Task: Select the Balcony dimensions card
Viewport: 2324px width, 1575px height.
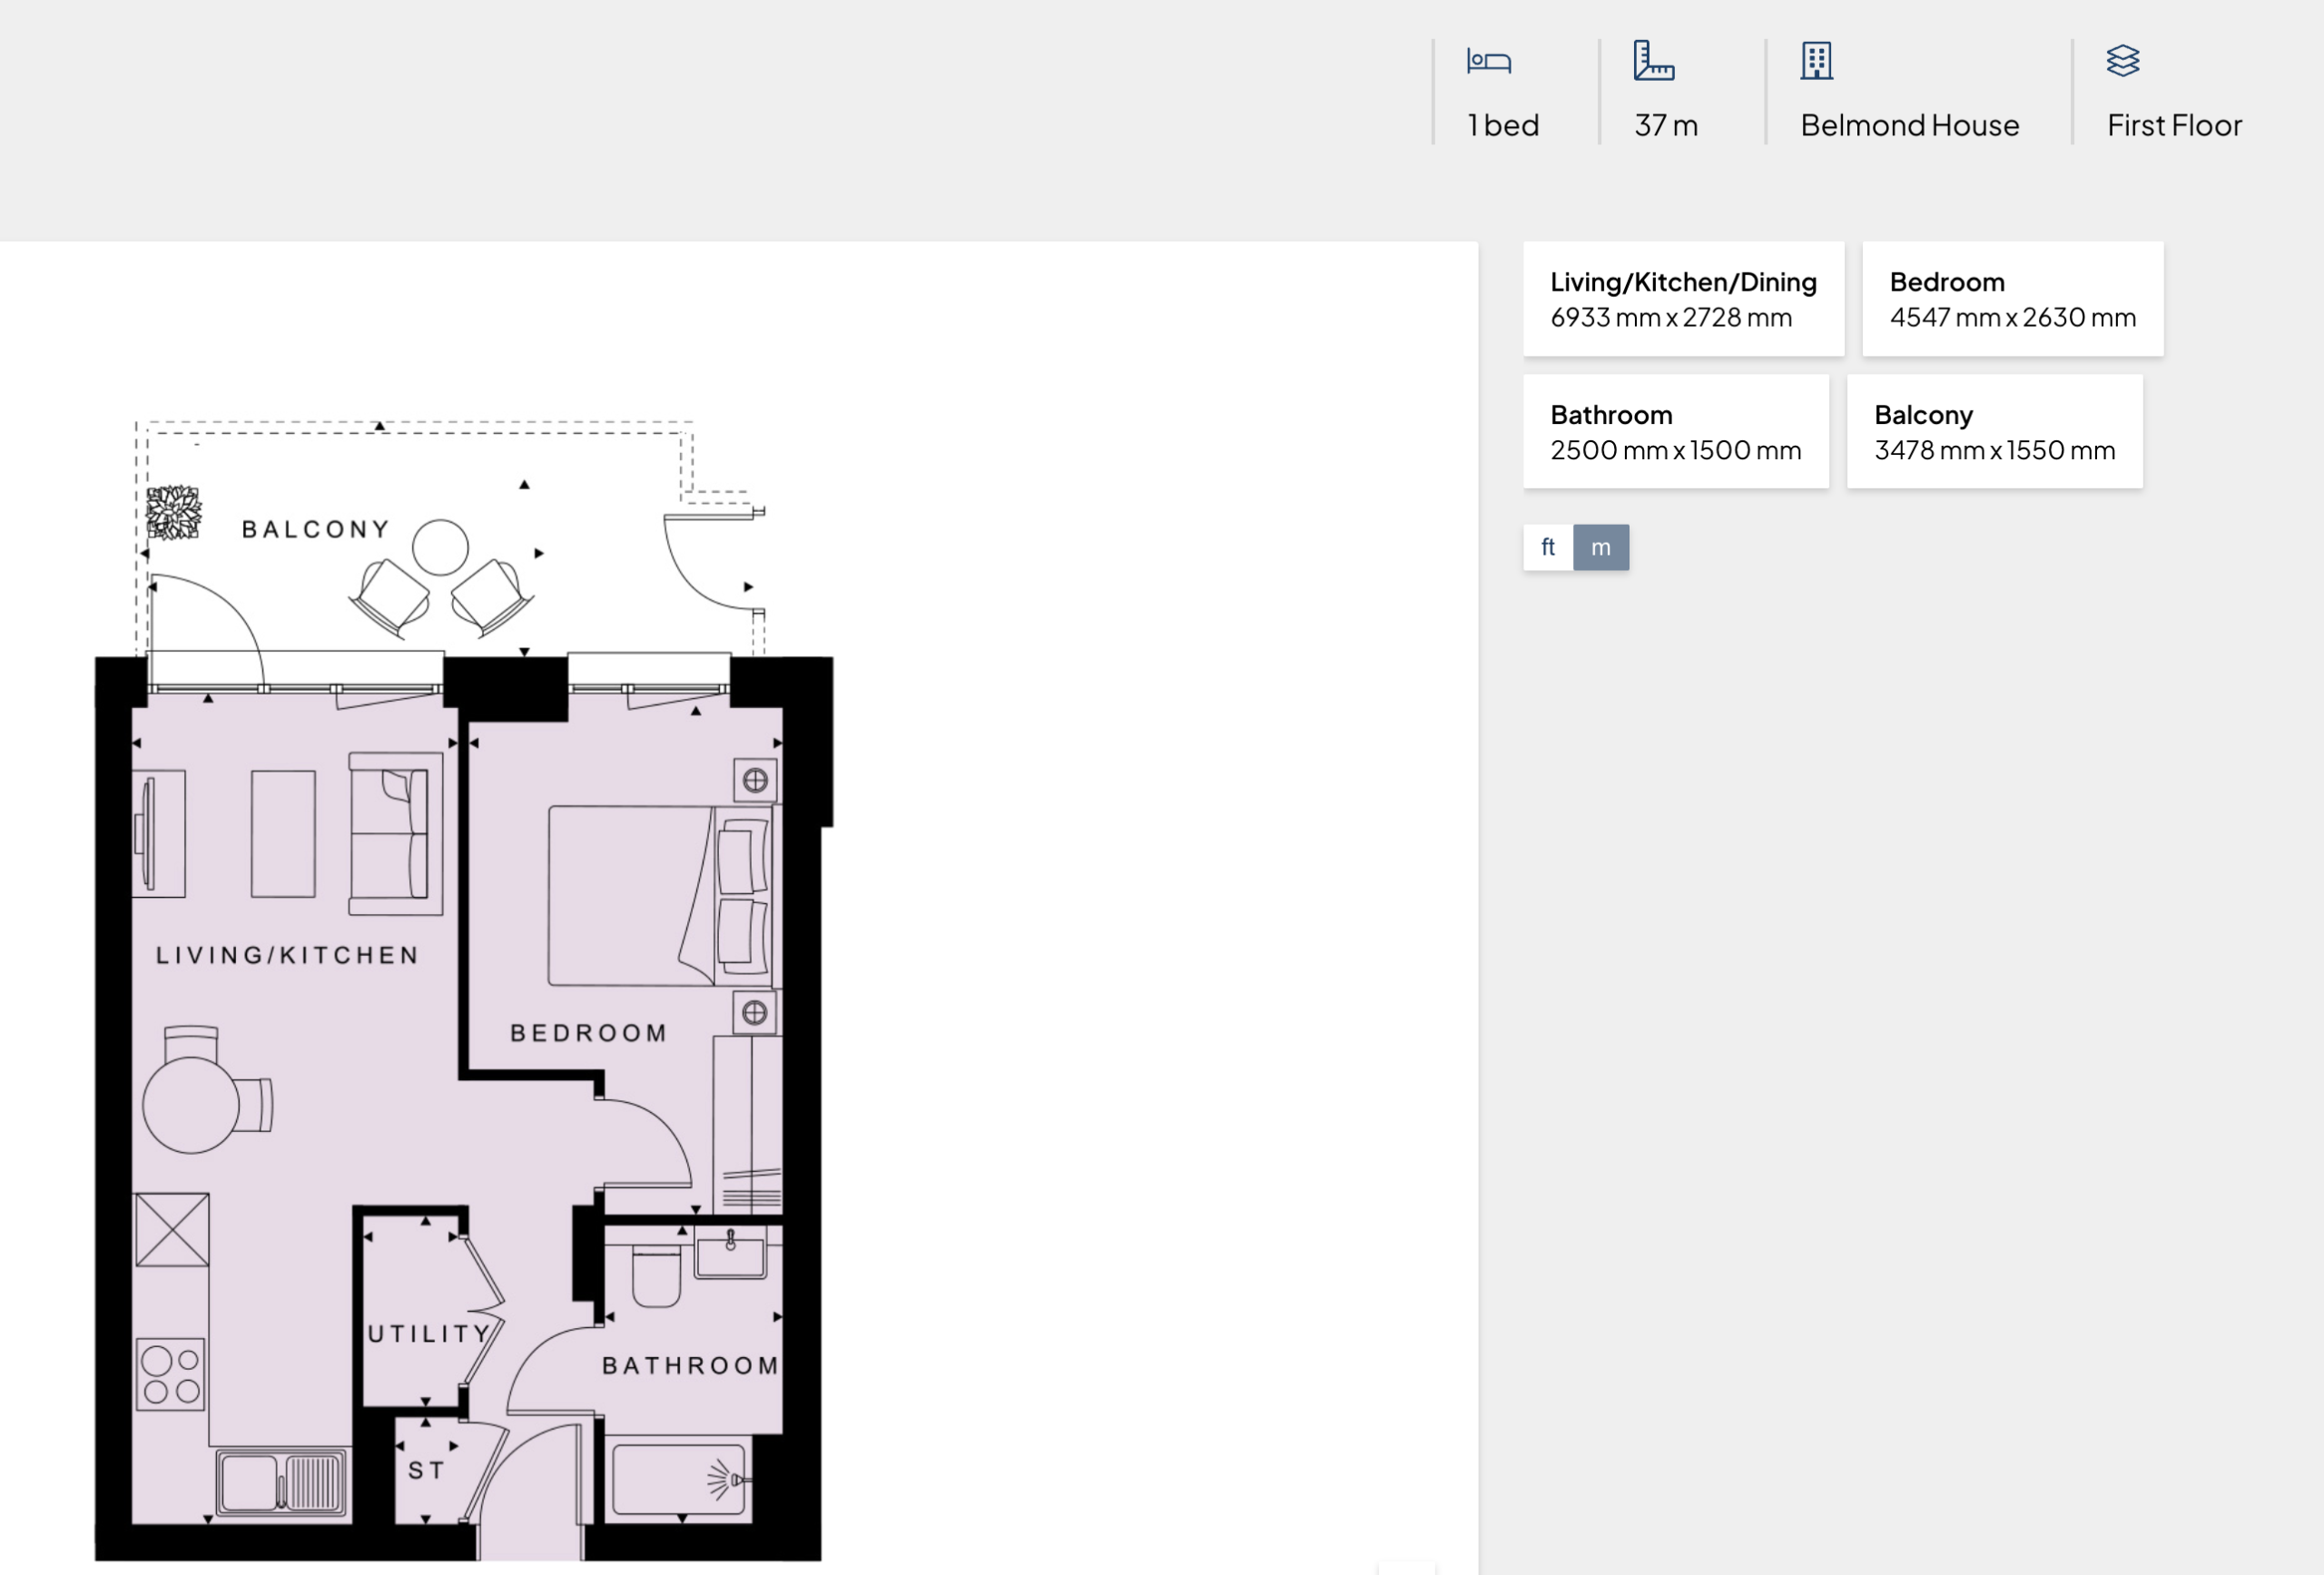Action: pyautogui.click(x=1994, y=432)
